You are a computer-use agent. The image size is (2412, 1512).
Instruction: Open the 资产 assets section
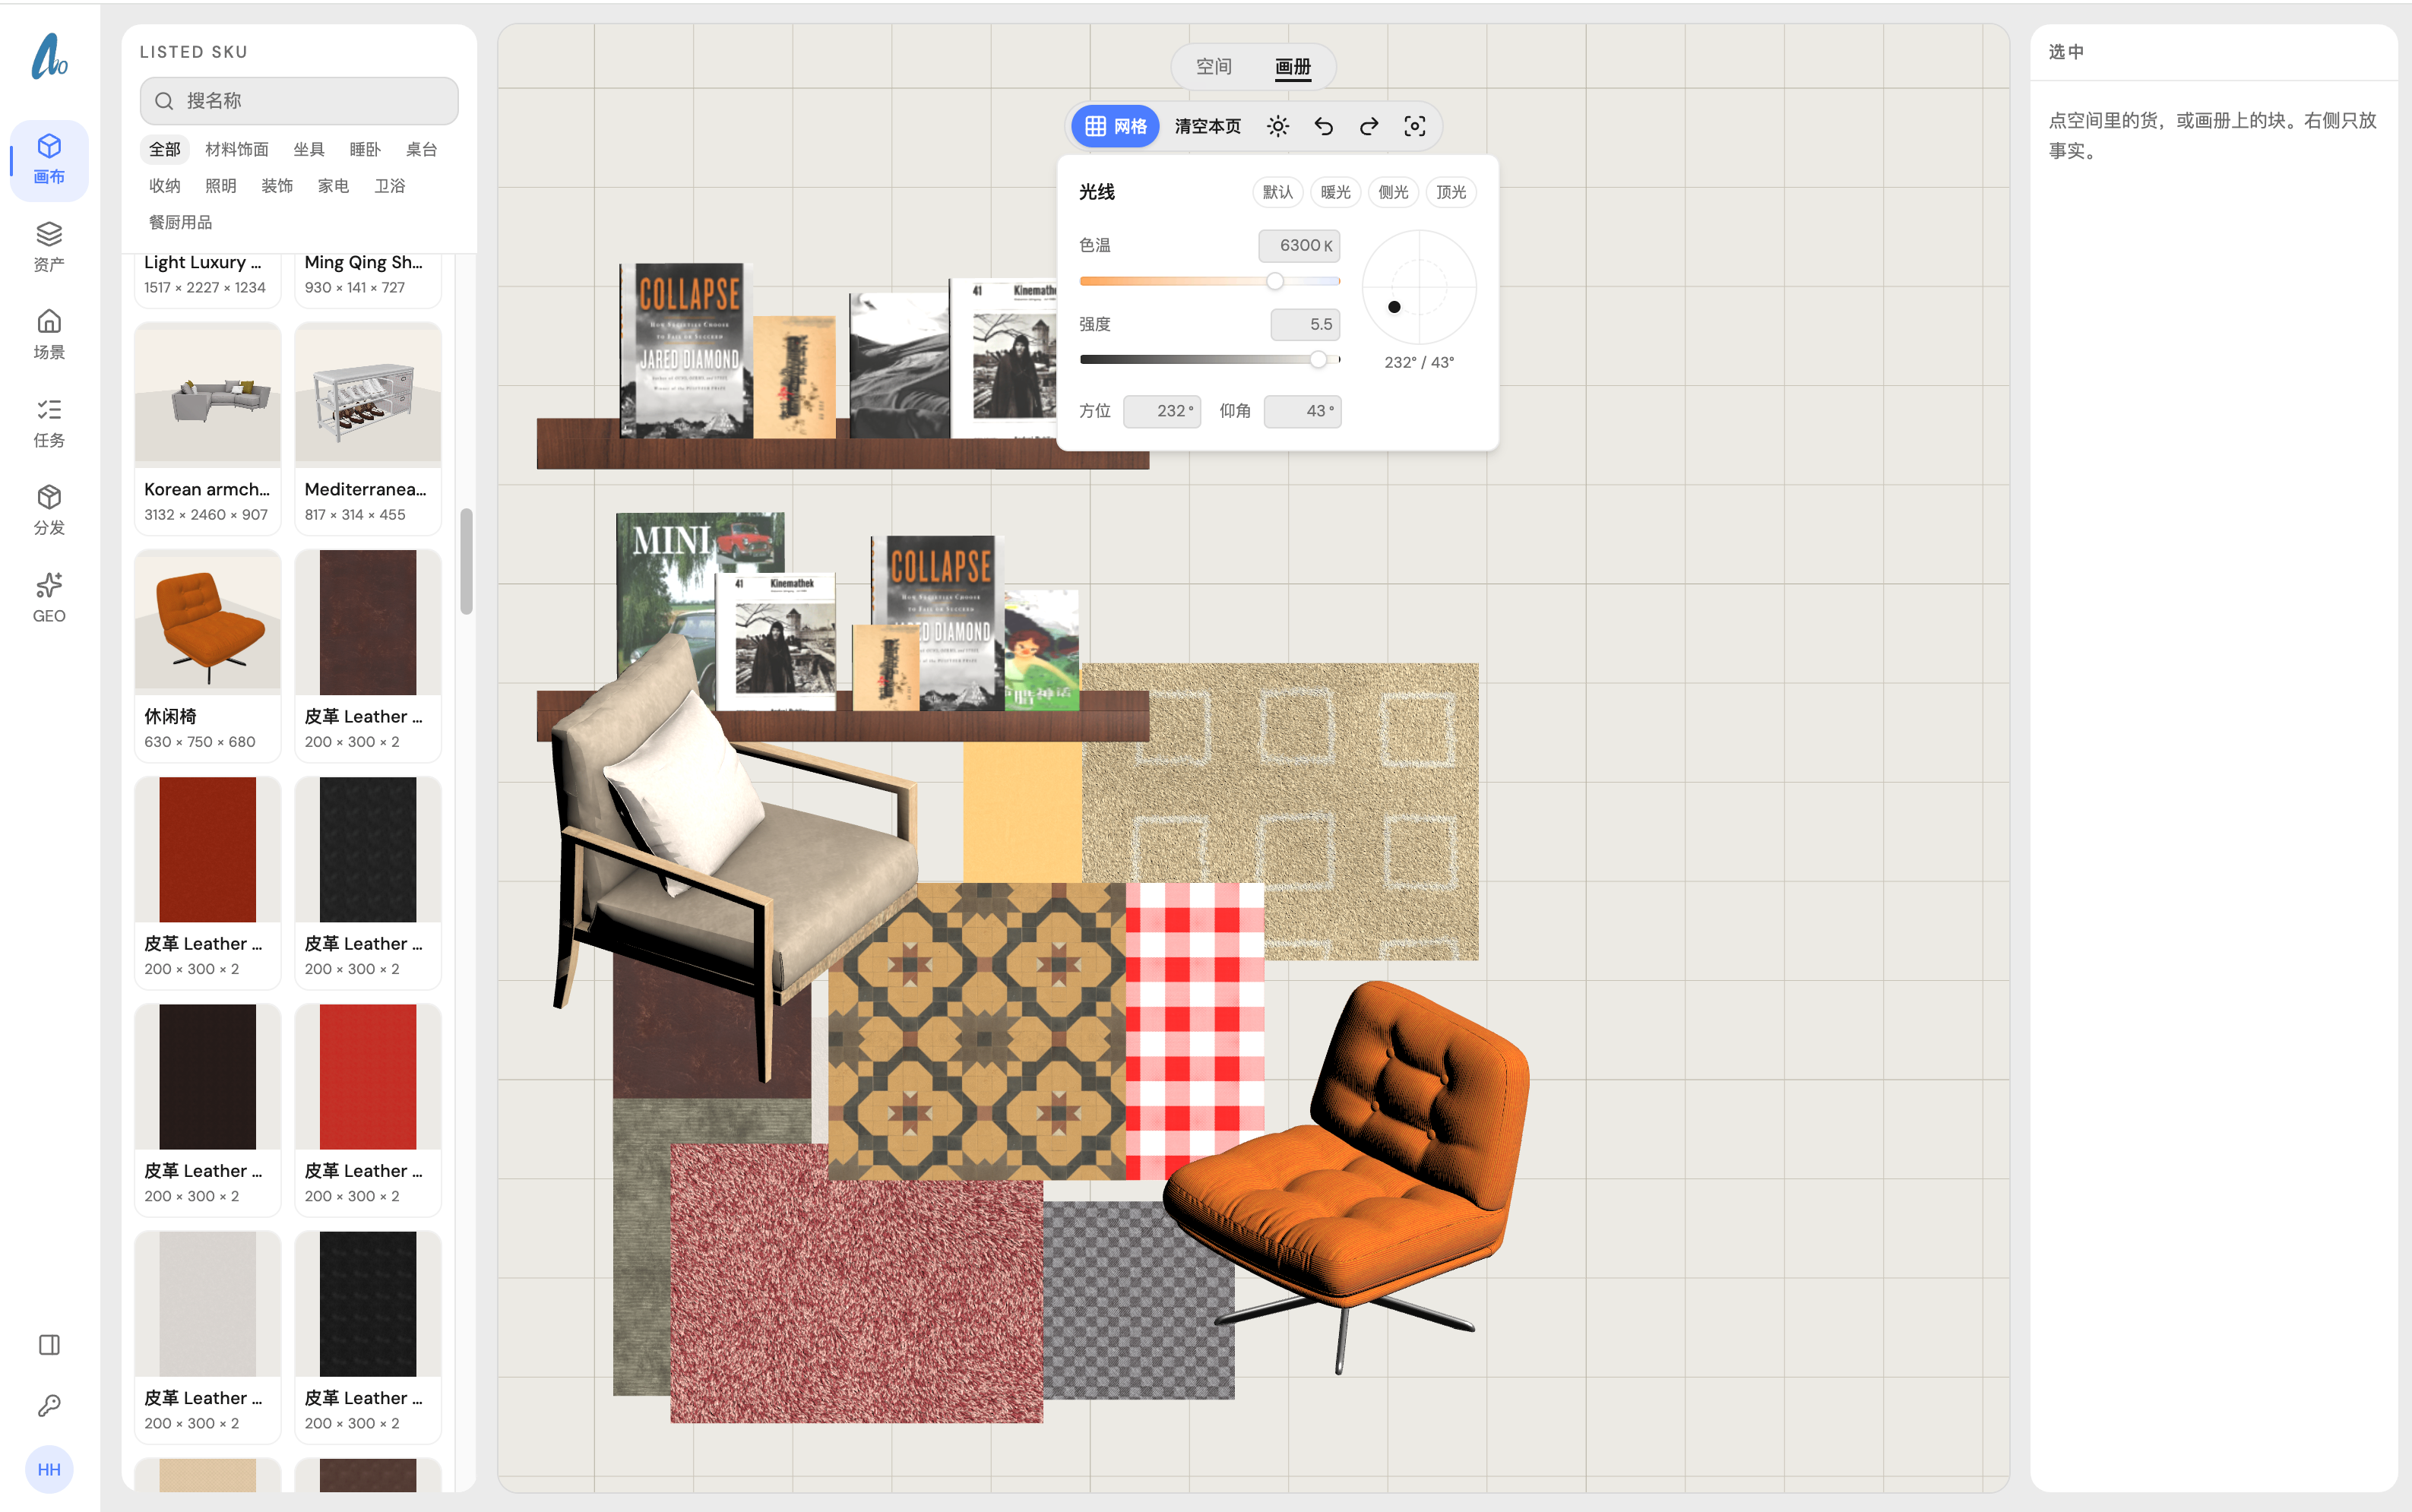pos(49,247)
